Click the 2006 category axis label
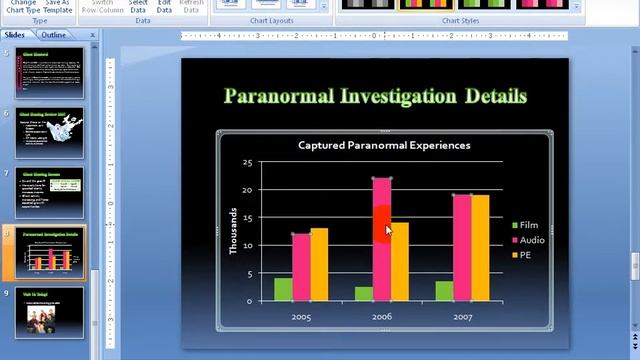Viewport: 640px width, 360px height. pos(382,317)
